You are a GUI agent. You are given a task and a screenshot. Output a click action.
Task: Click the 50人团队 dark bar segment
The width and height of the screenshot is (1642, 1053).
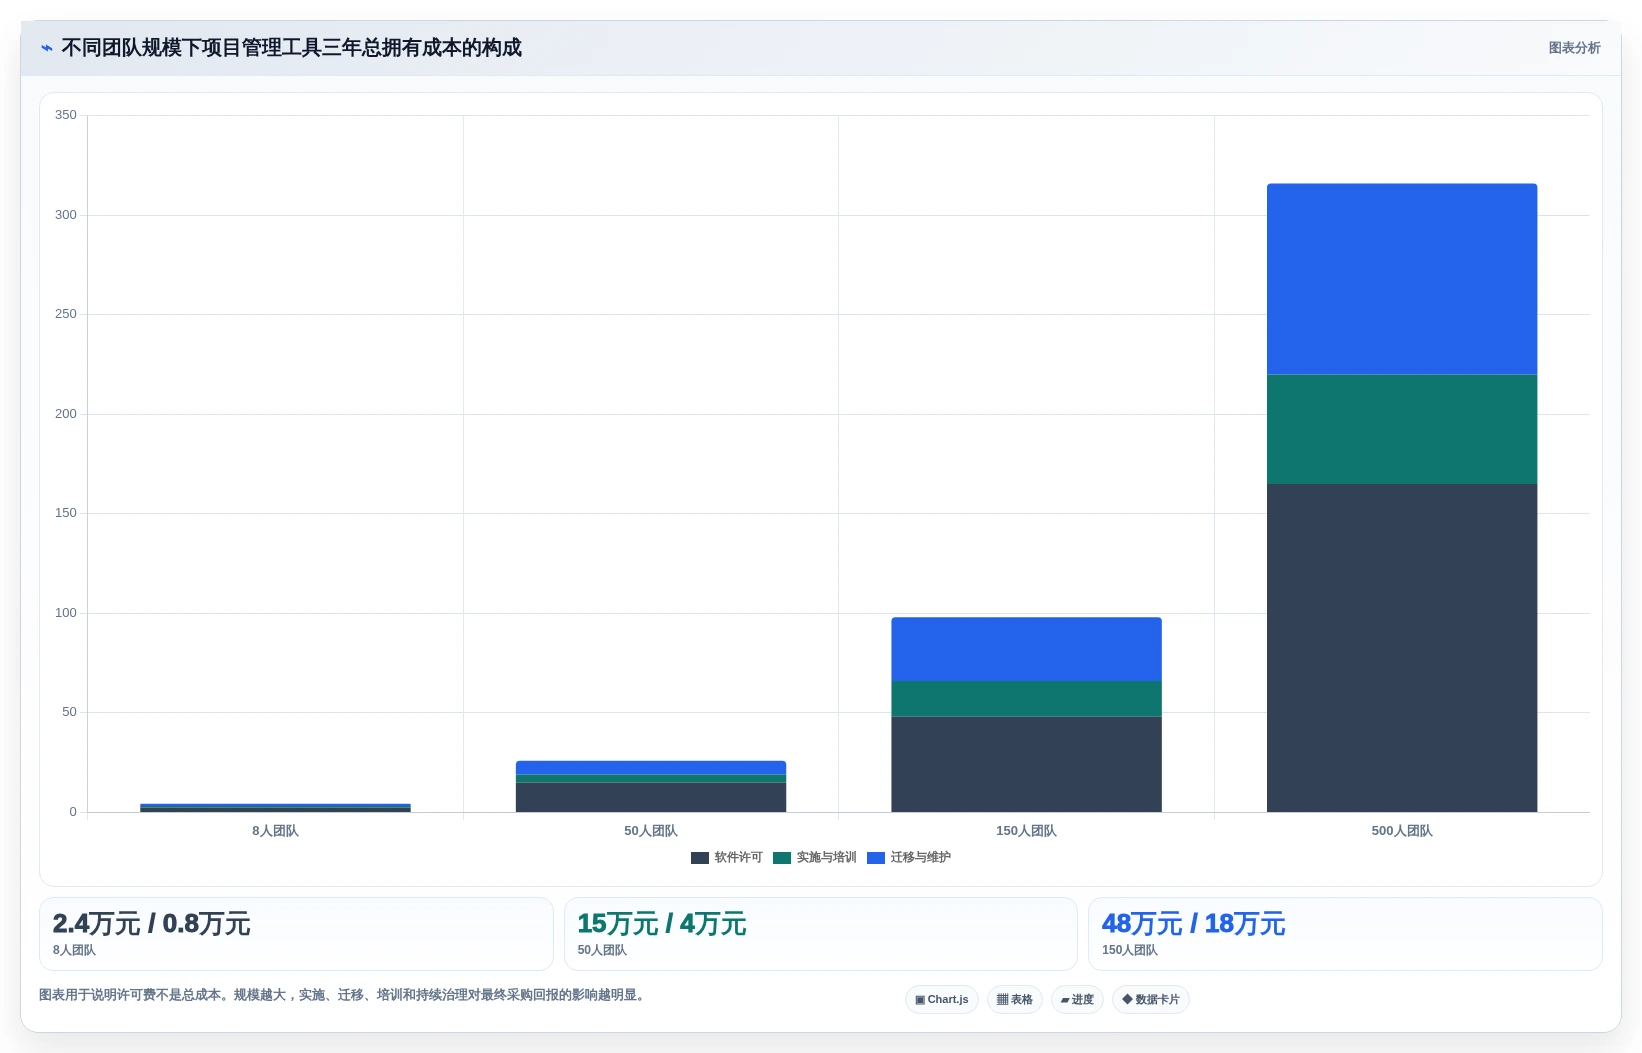pos(651,797)
